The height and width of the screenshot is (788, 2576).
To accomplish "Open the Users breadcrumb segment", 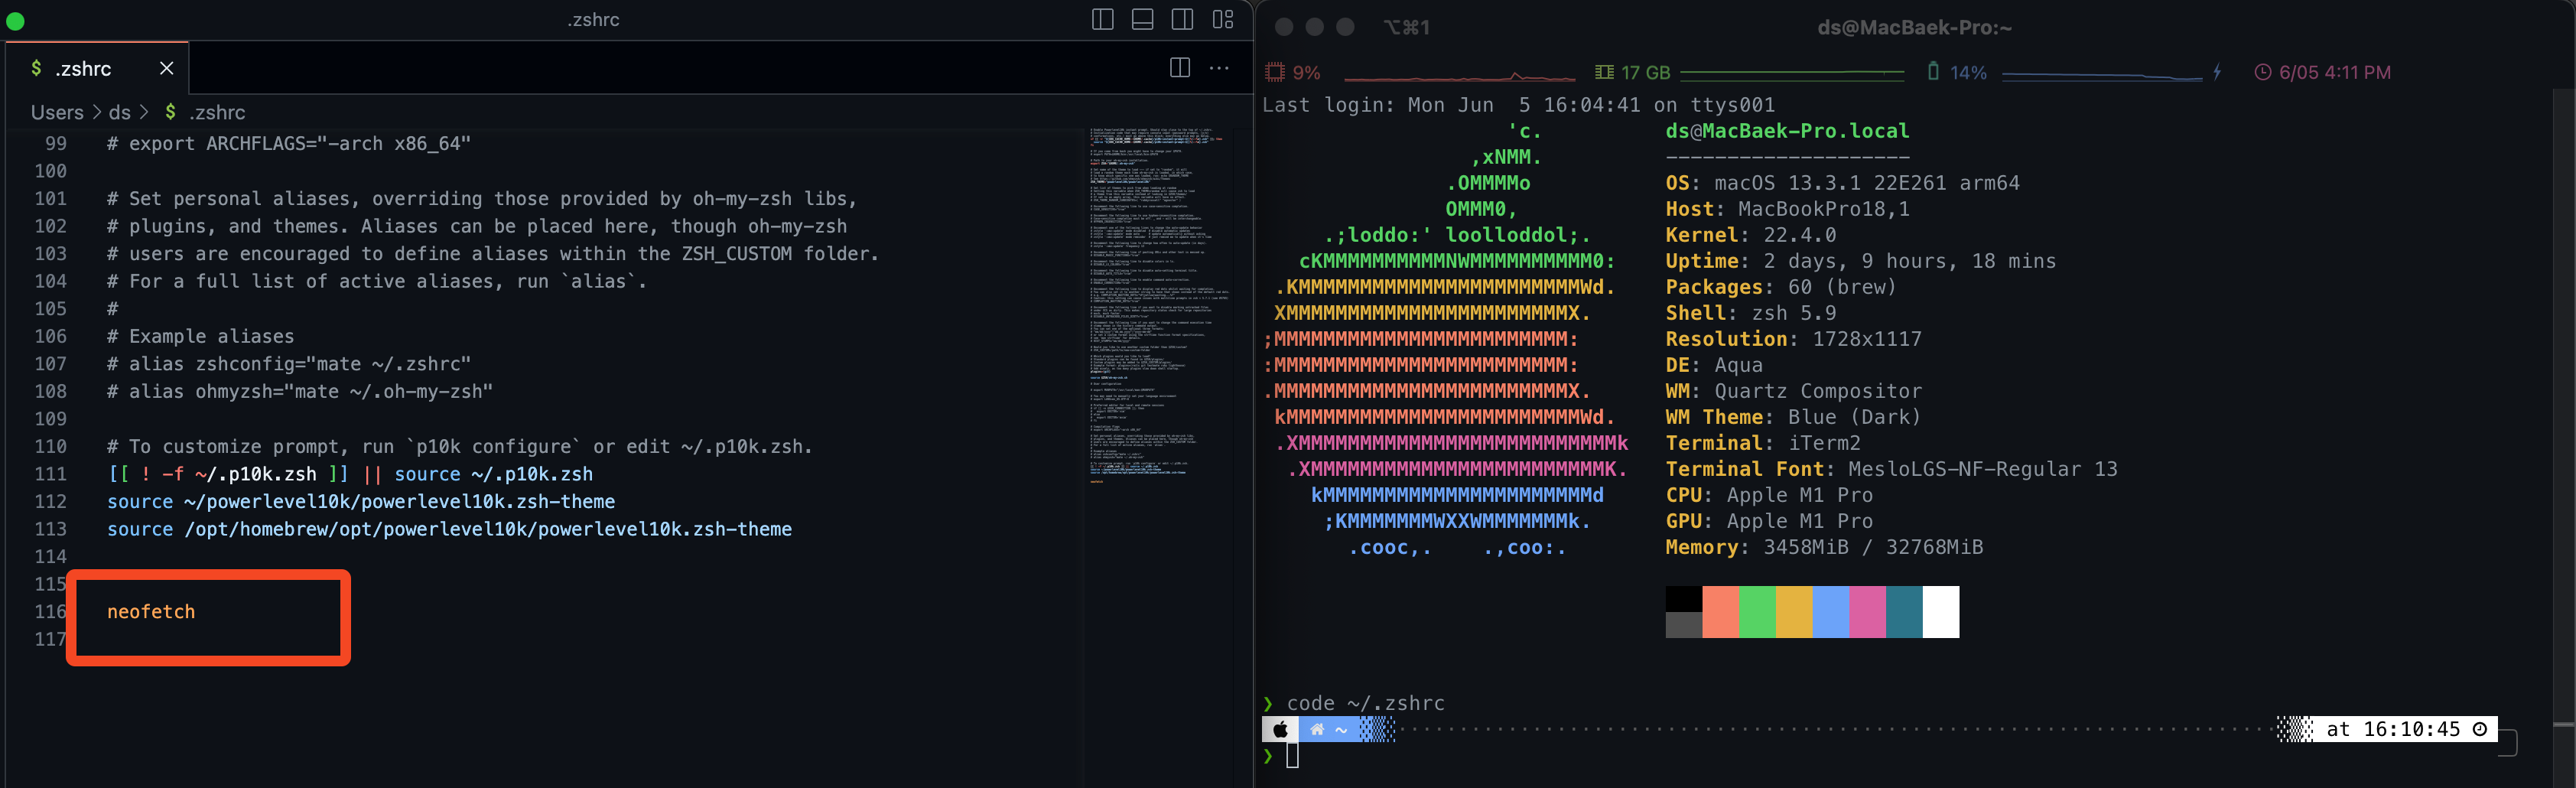I will [57, 112].
